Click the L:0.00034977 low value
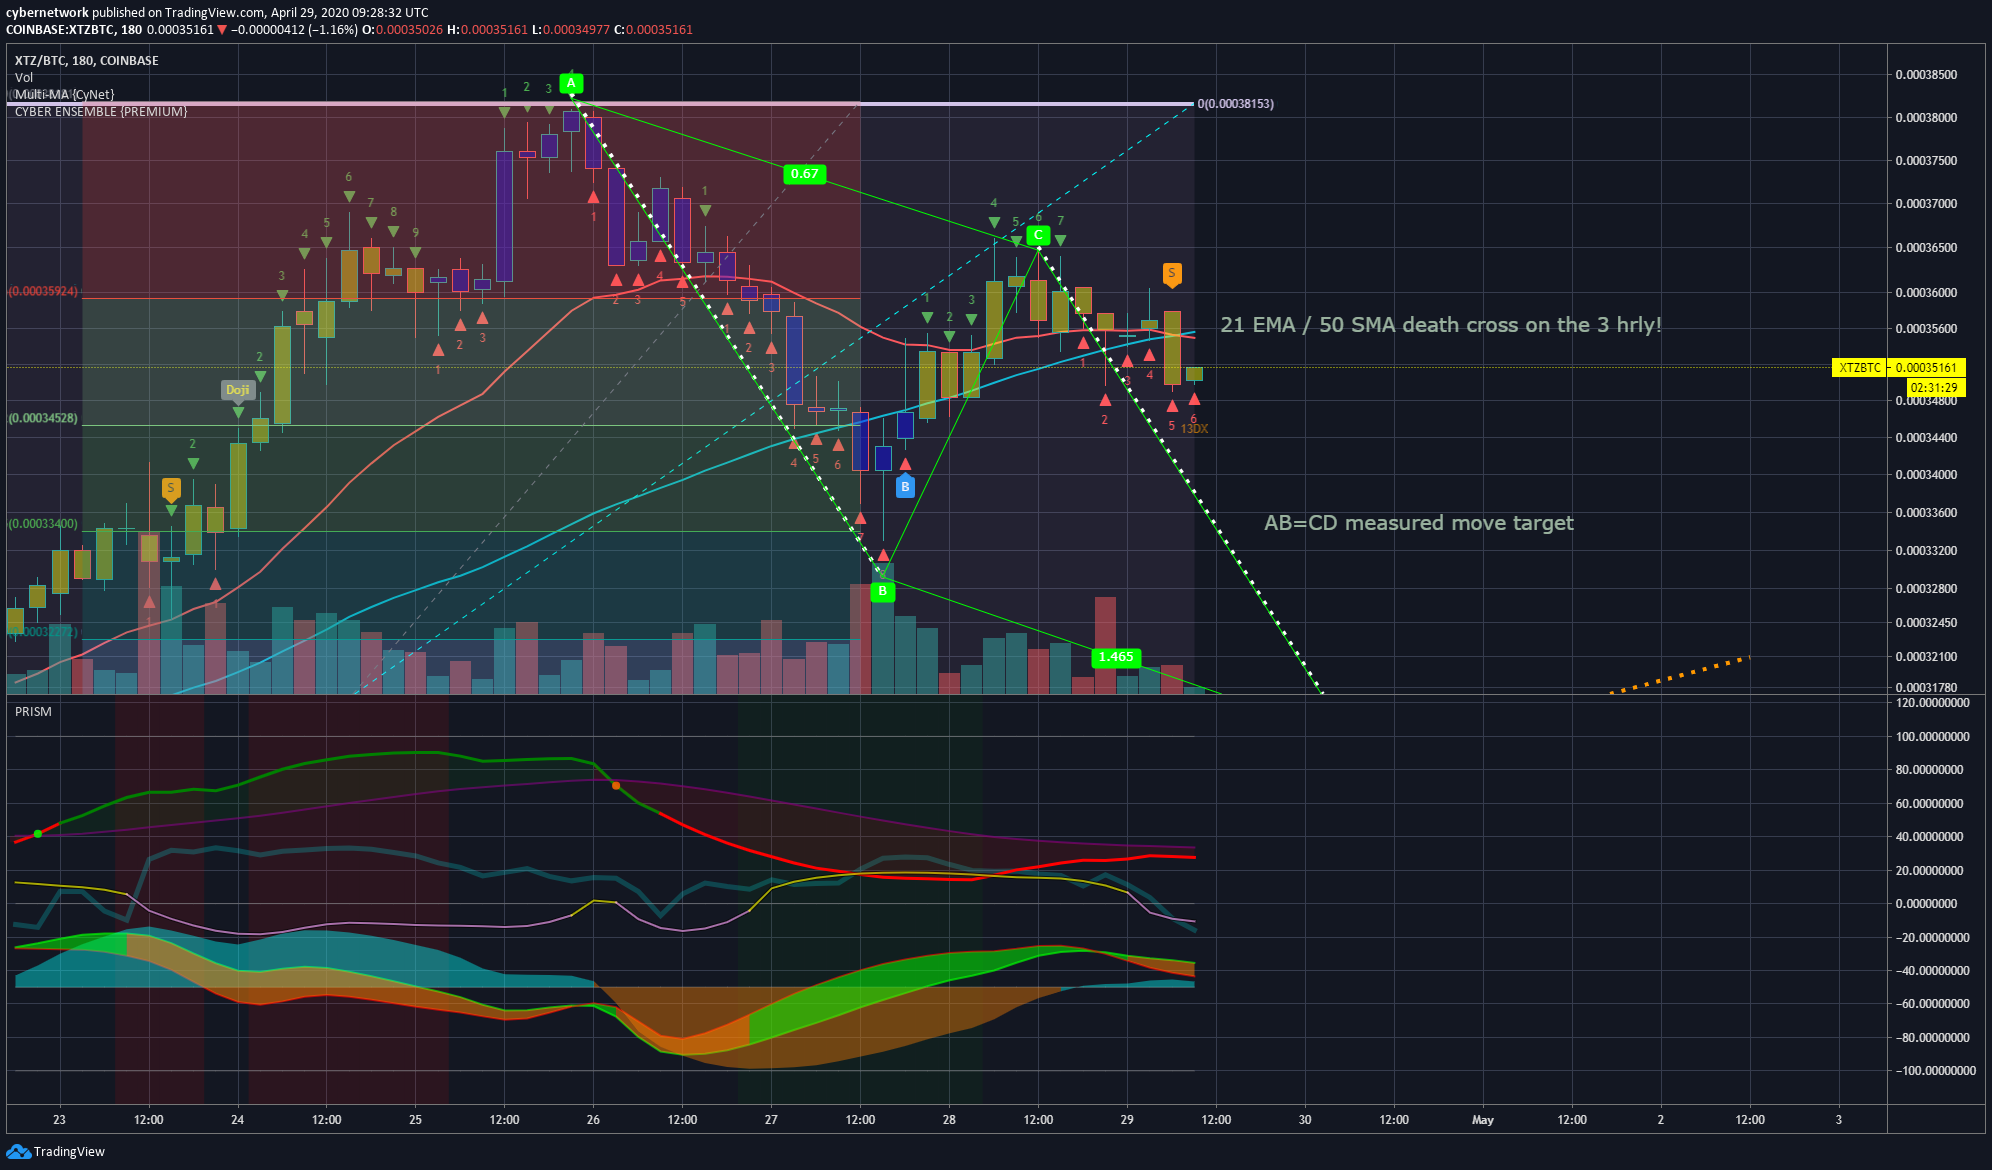 tap(570, 30)
